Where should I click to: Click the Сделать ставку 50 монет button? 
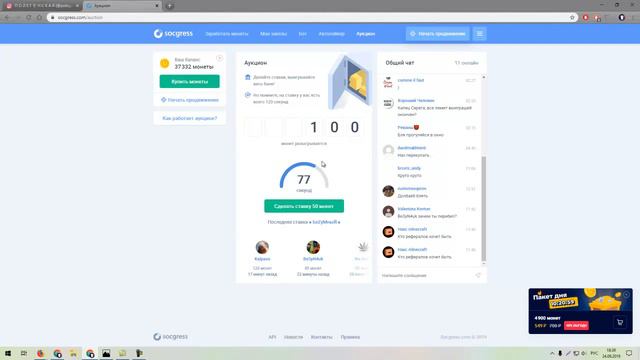[x=304, y=206]
